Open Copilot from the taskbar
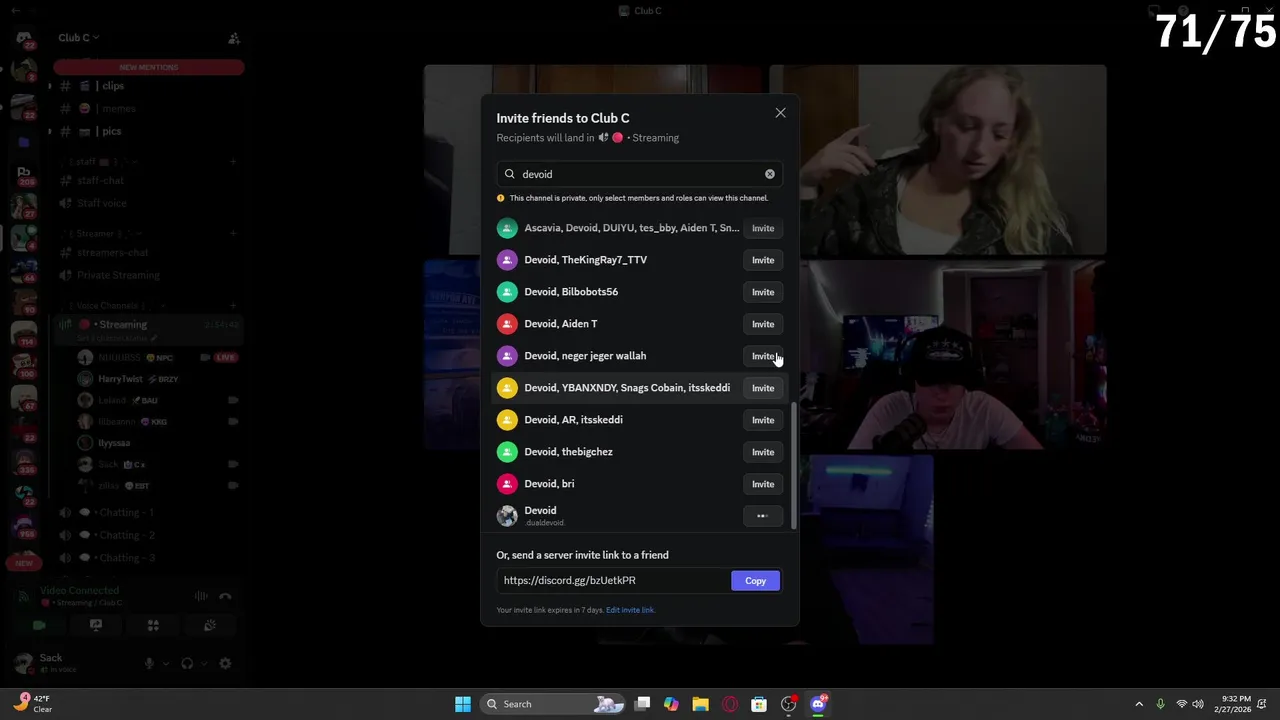The width and height of the screenshot is (1280, 720). 671,704
